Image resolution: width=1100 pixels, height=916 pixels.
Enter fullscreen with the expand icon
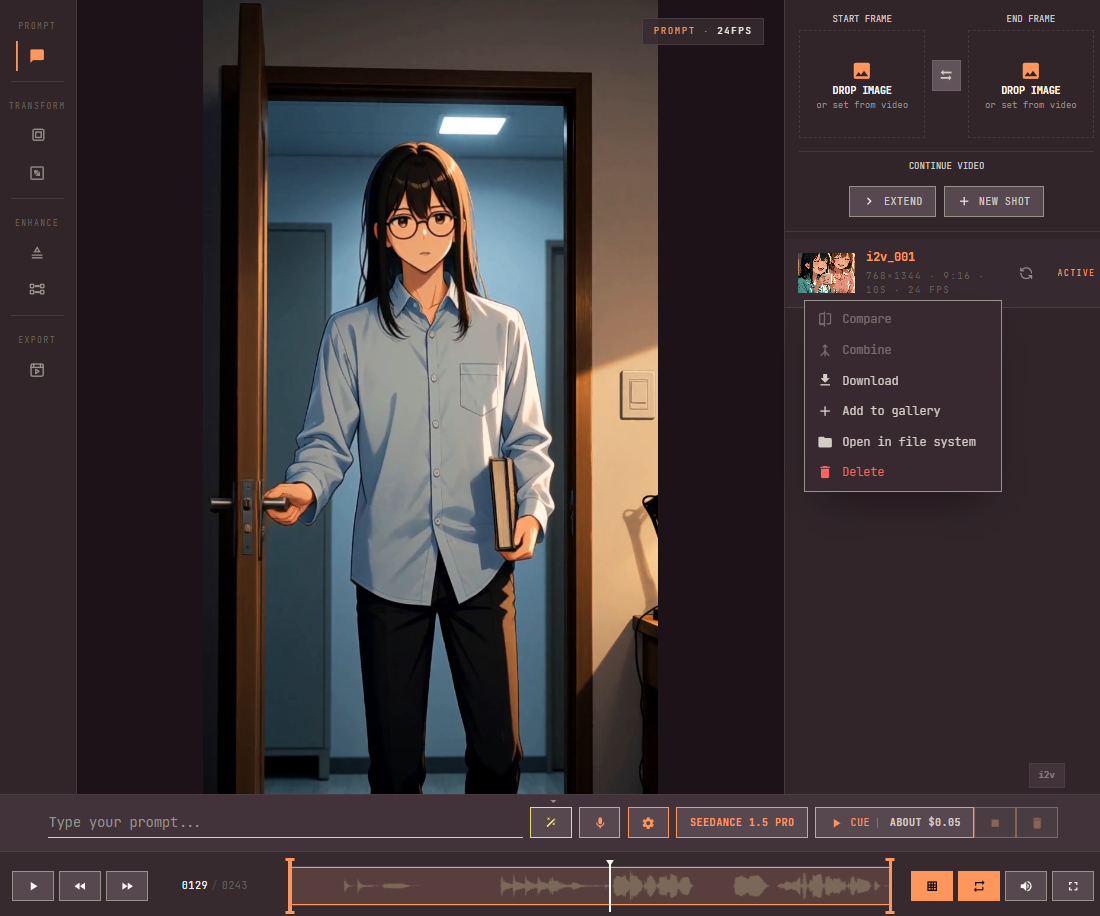coord(1073,886)
